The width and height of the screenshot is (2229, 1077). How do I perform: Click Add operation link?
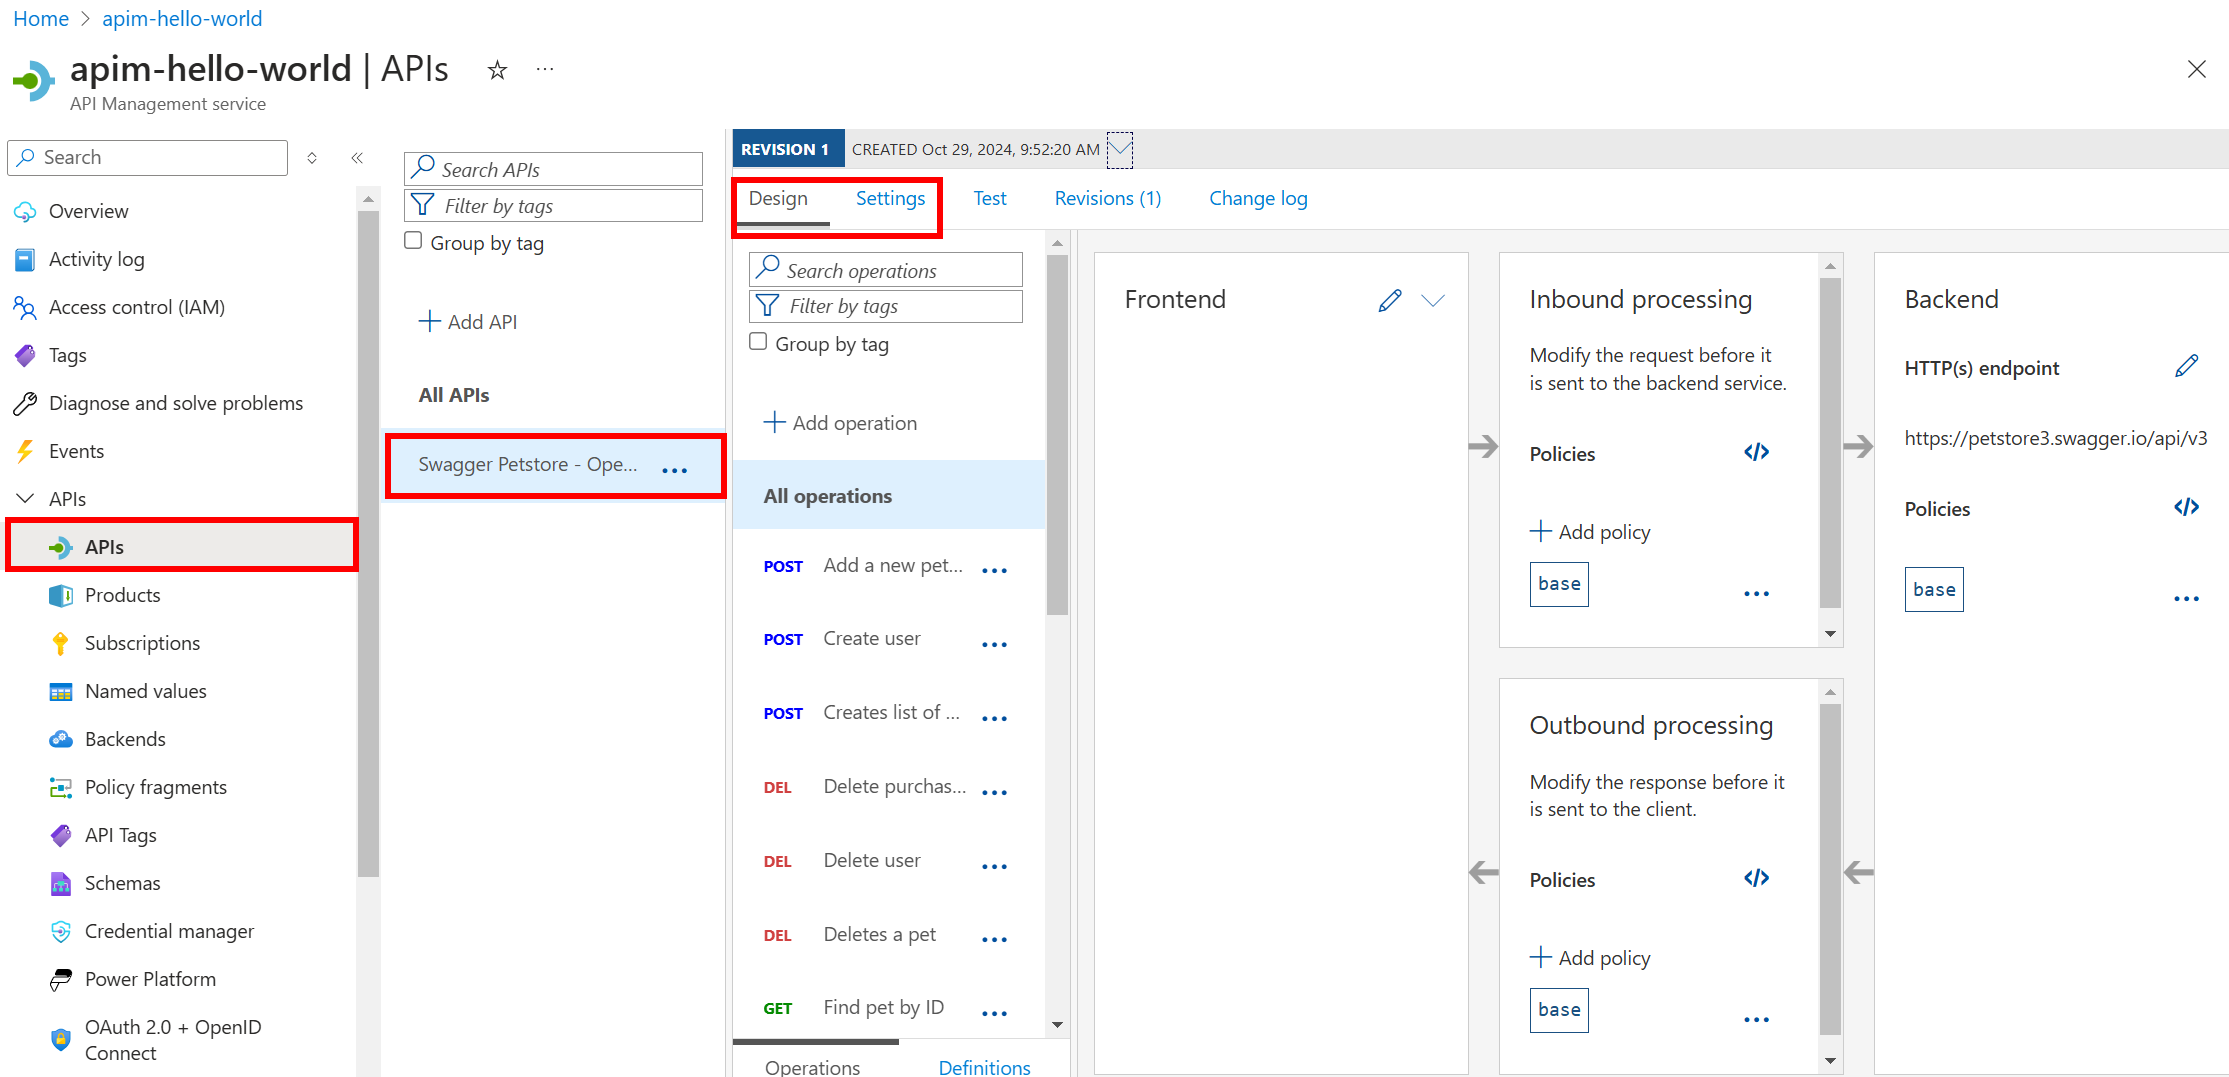(840, 423)
